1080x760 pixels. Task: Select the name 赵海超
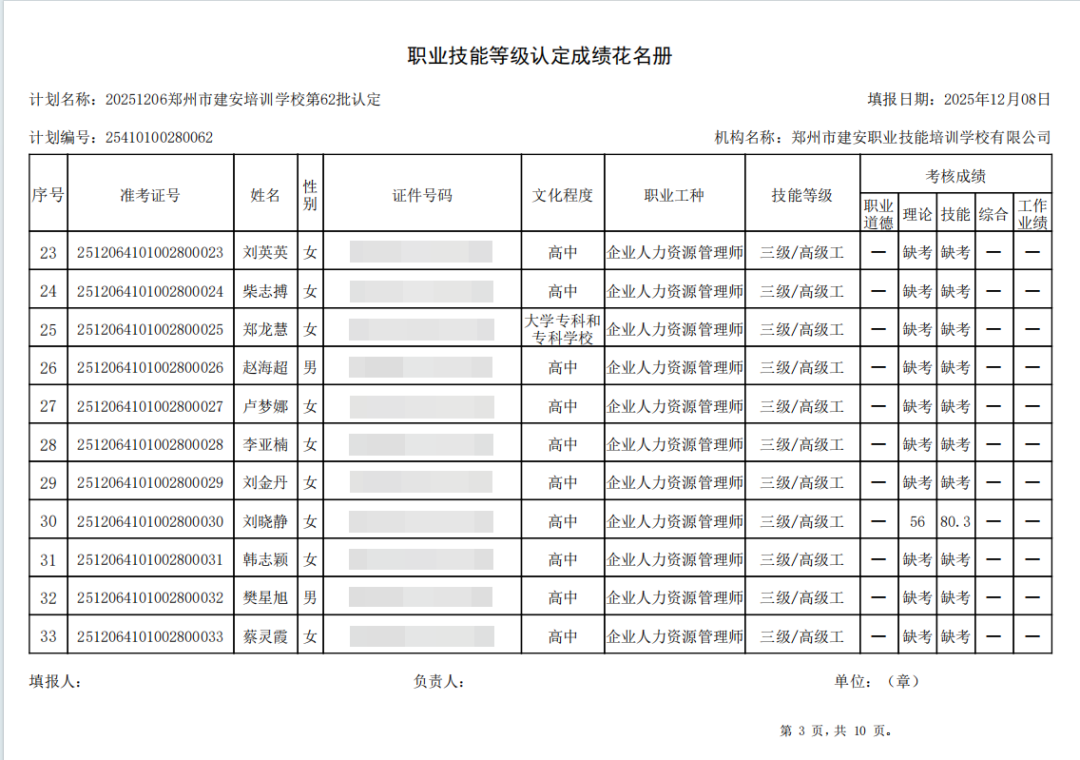pyautogui.click(x=265, y=368)
